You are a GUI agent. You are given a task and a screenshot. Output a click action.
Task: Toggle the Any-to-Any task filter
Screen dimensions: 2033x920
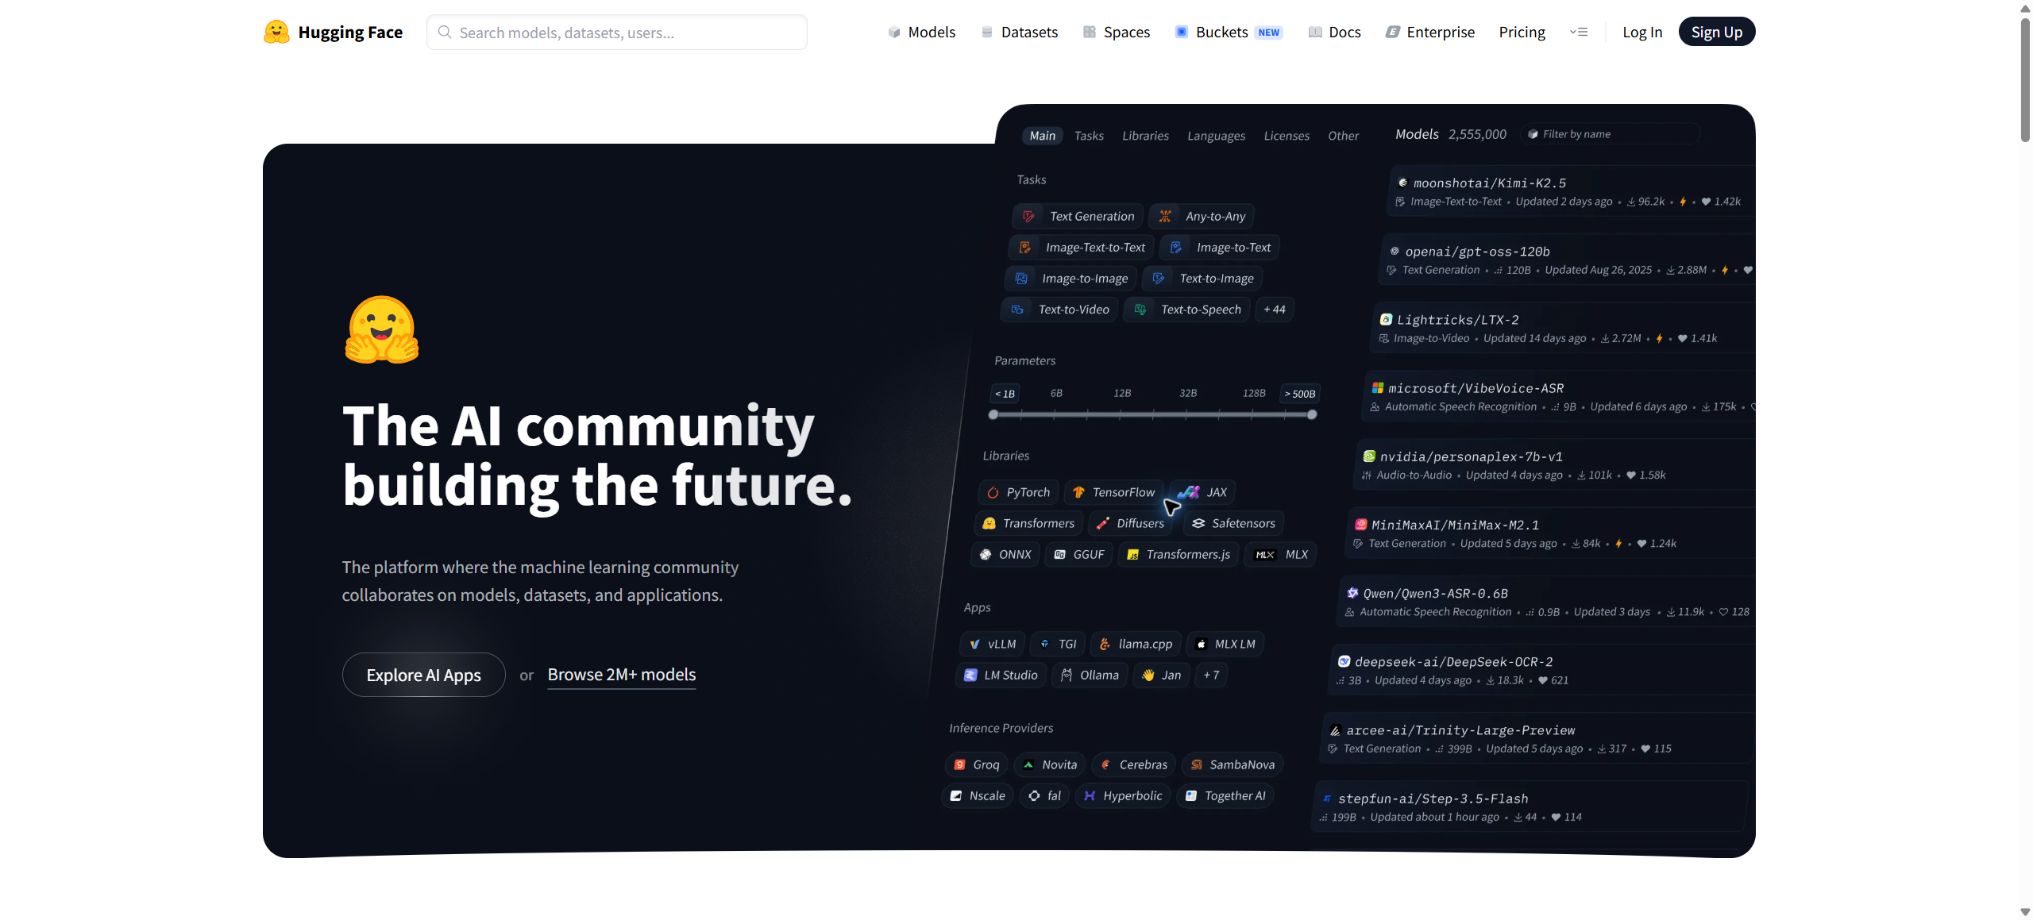click(1202, 216)
